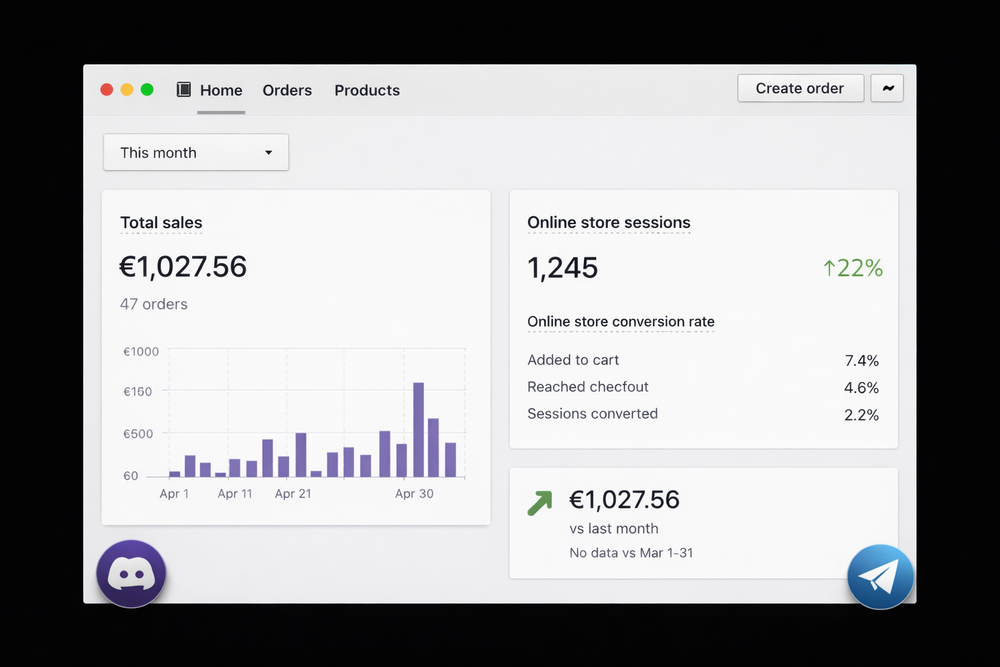The height and width of the screenshot is (667, 1000).
Task: Click the analytics squiggle icon button
Action: [x=887, y=88]
